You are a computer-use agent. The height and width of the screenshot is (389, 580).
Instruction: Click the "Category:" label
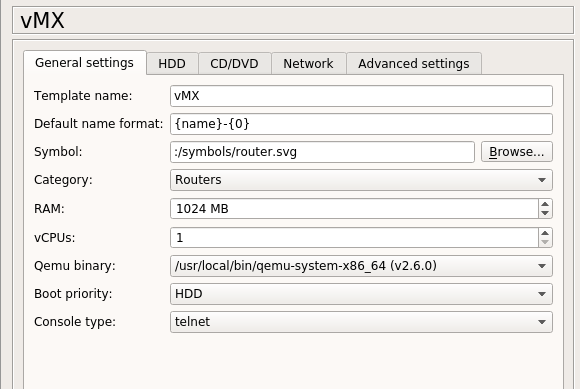pyautogui.click(x=63, y=180)
